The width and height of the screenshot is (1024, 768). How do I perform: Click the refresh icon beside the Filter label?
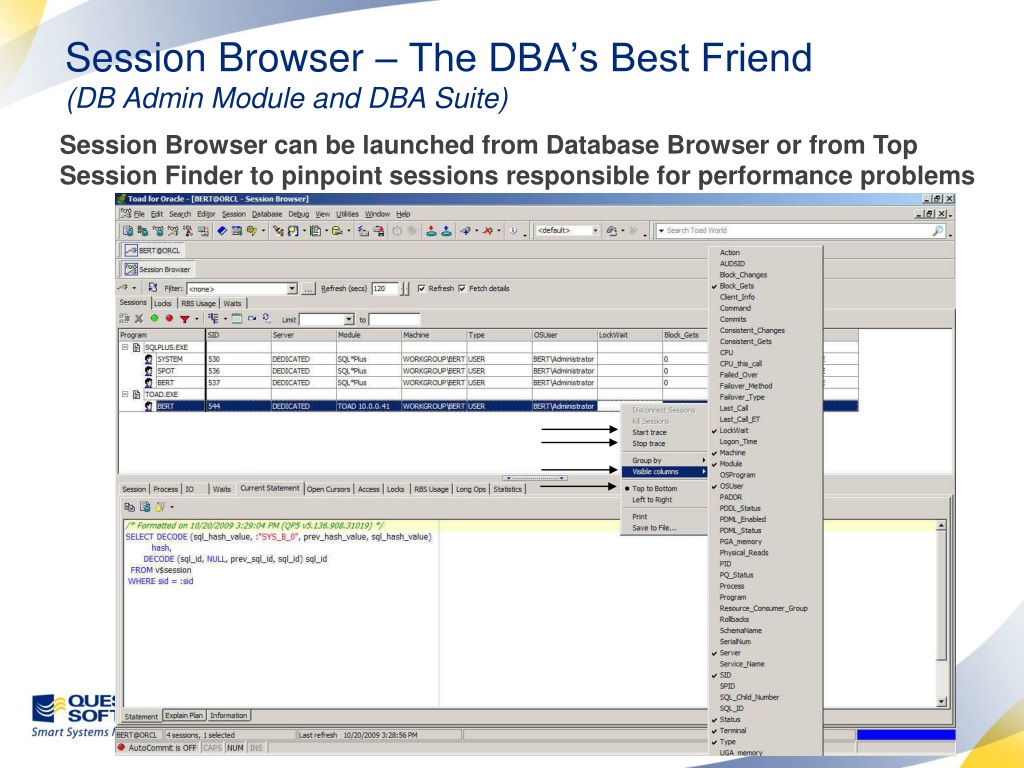[153, 288]
